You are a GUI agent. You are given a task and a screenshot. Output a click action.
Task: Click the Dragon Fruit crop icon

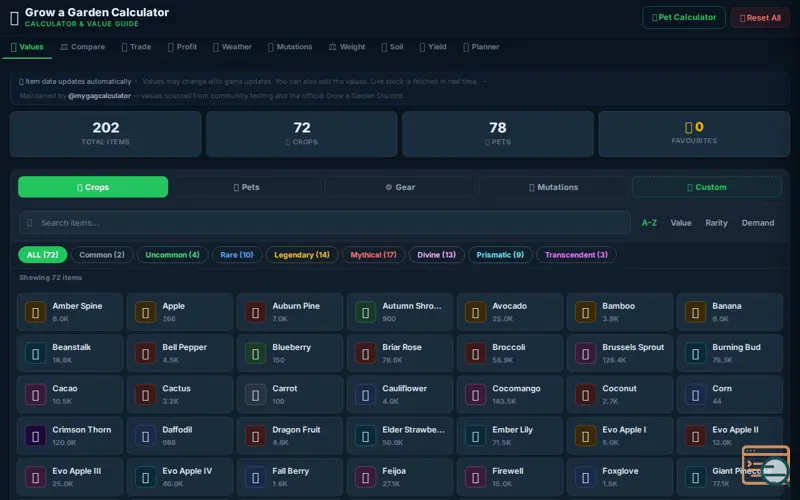[255, 436]
